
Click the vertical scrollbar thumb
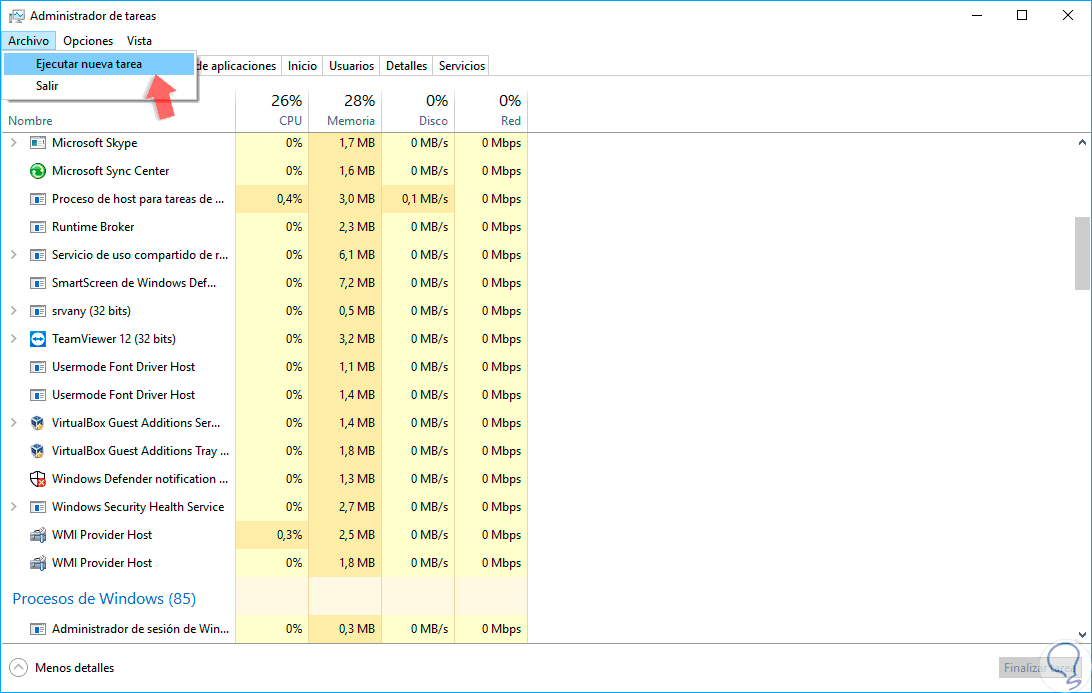coord(1082,253)
